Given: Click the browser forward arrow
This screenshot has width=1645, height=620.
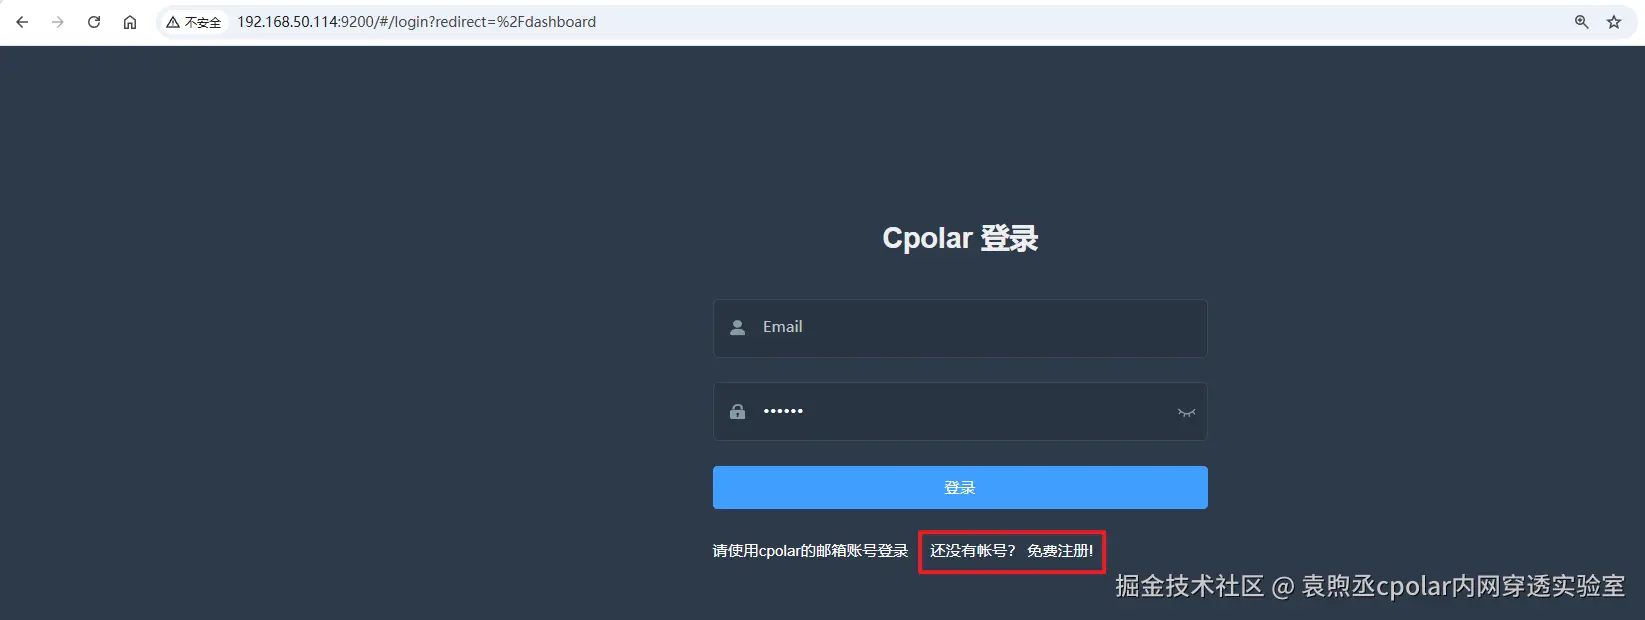Looking at the screenshot, I should (58, 22).
